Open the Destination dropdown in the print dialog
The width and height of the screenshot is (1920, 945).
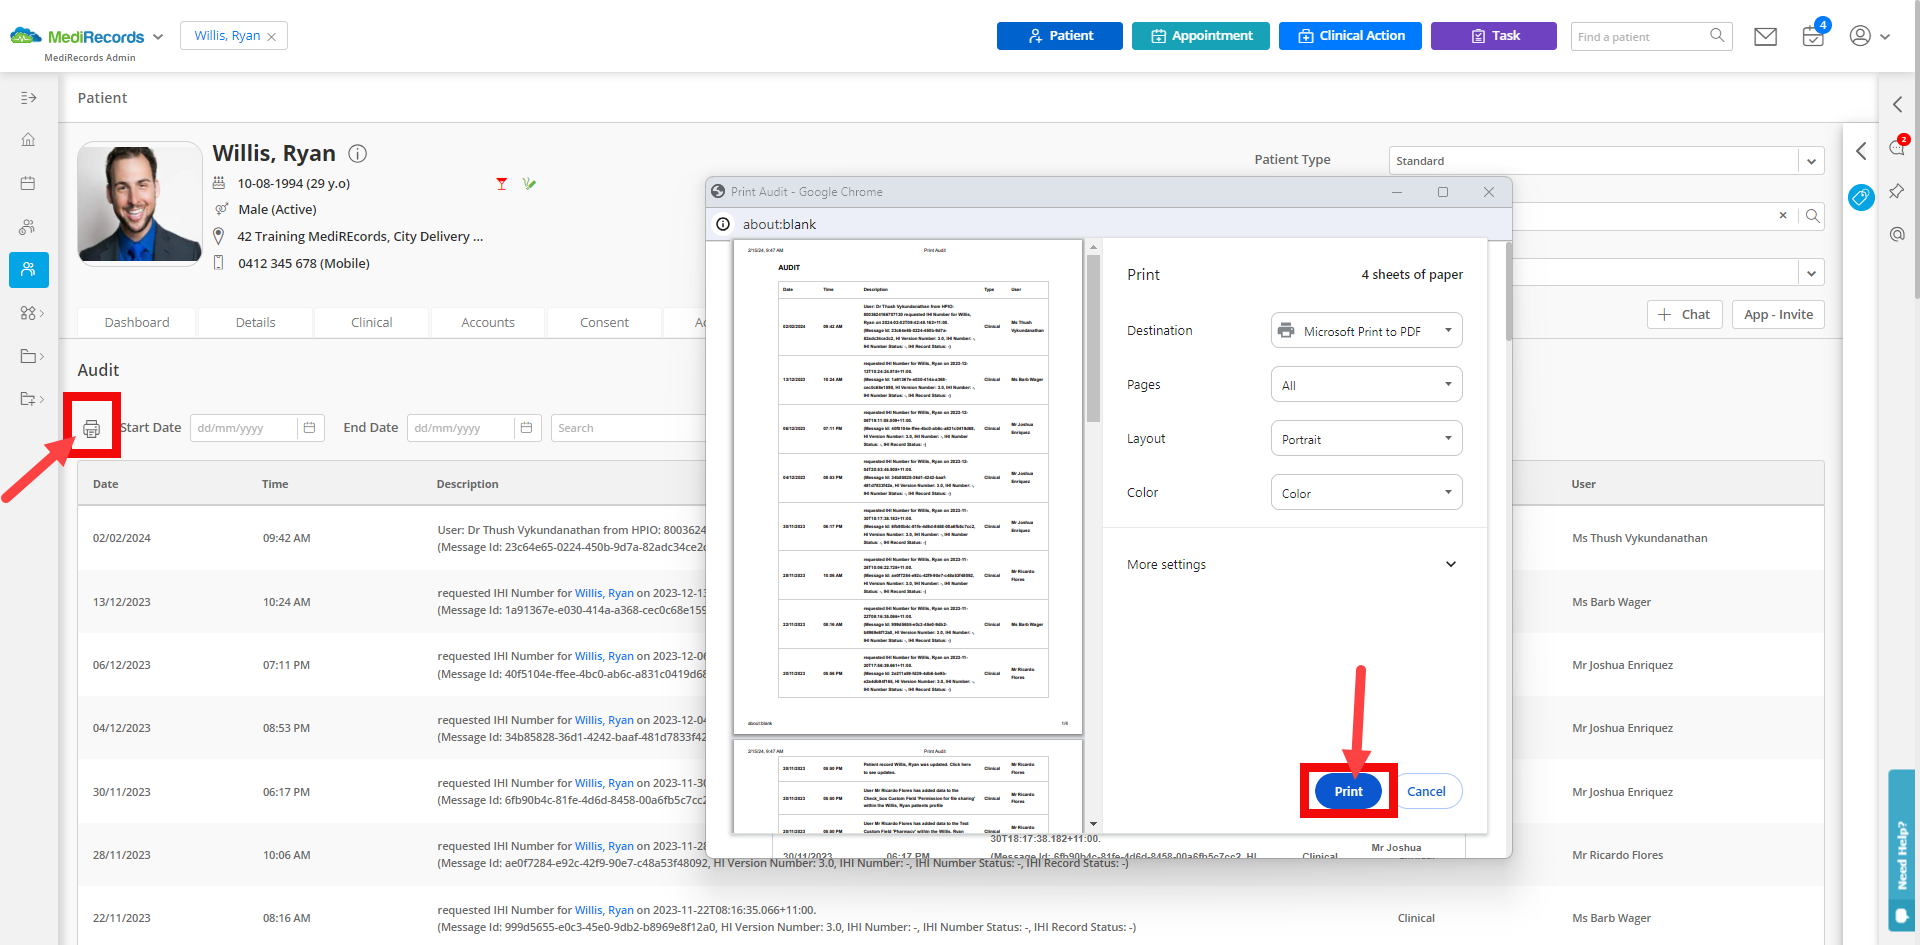pyautogui.click(x=1365, y=330)
